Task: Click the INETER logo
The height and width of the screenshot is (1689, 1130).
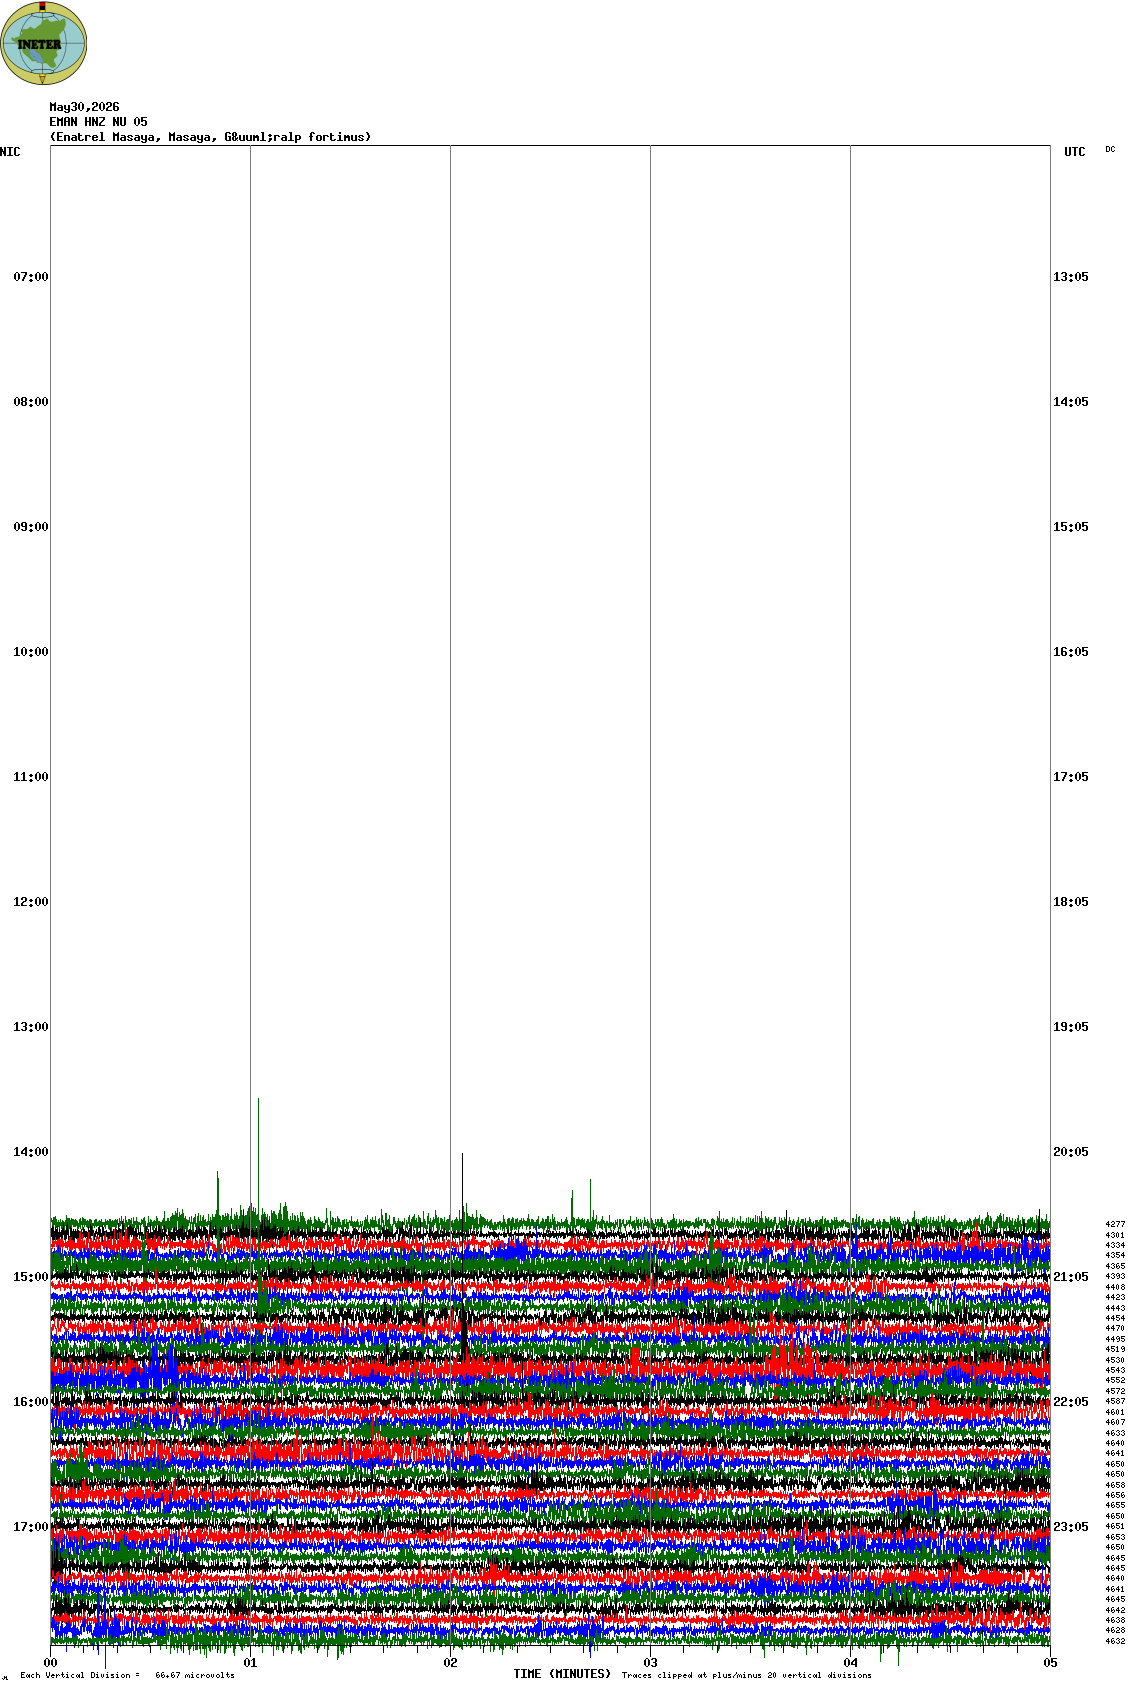Action: 43,43
